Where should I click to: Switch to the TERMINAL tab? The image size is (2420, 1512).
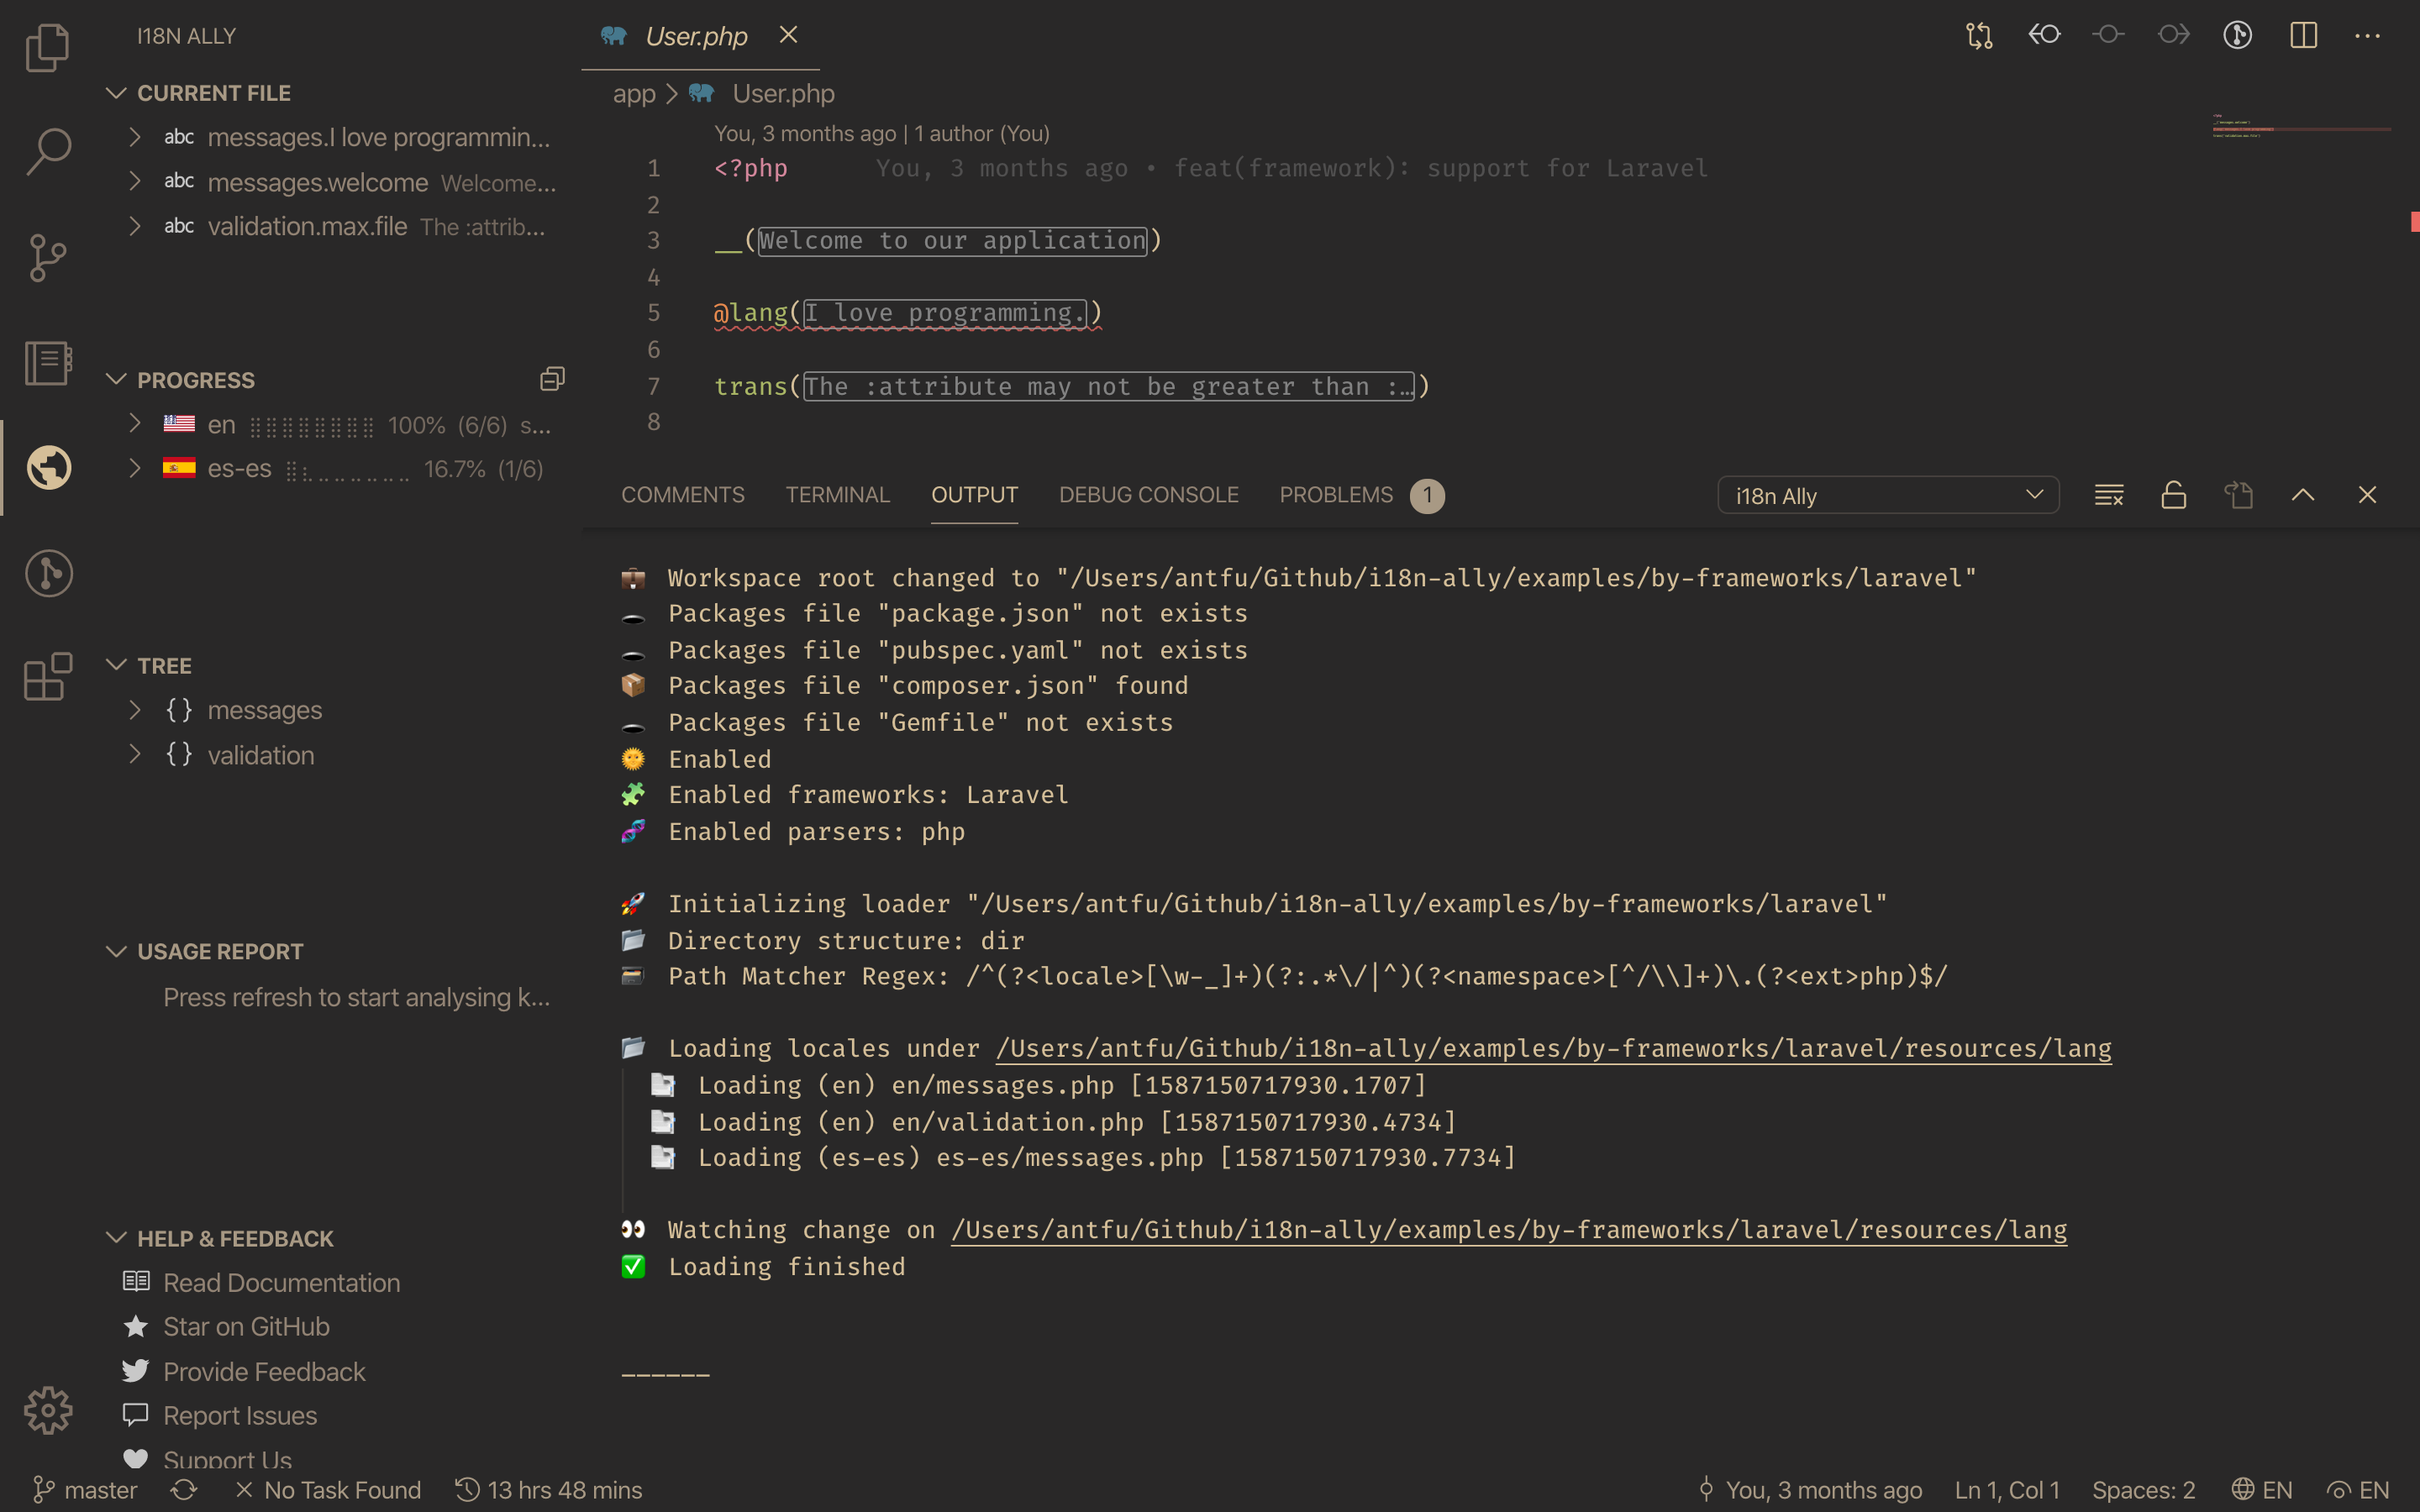838,494
